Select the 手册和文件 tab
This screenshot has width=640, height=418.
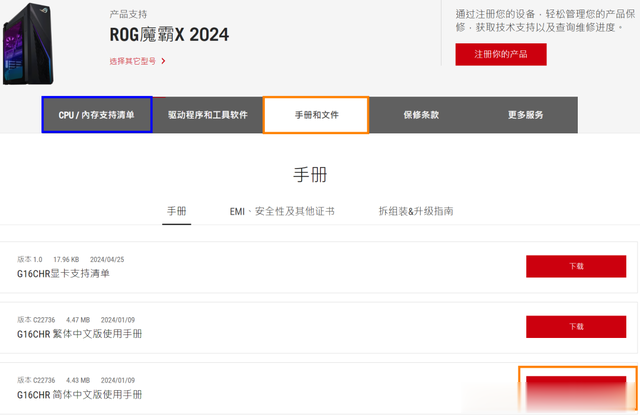(316, 115)
